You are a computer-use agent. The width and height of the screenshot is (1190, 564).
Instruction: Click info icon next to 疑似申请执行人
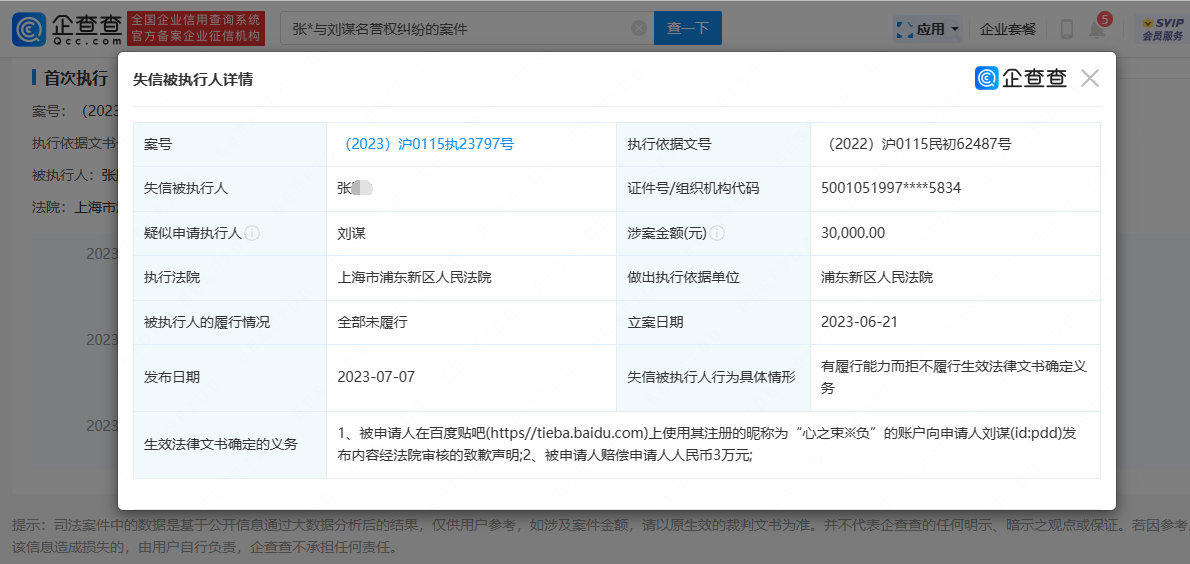(253, 233)
